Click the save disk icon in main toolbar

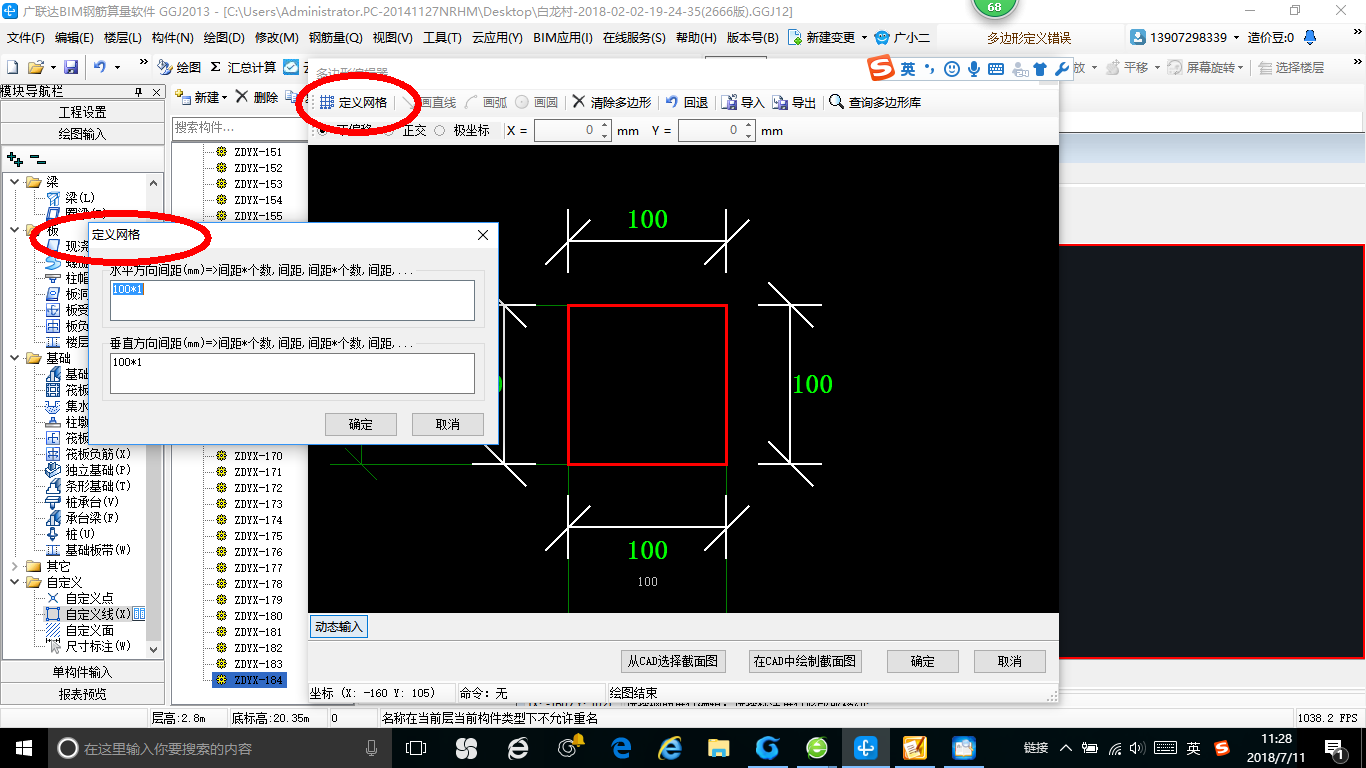pos(71,67)
